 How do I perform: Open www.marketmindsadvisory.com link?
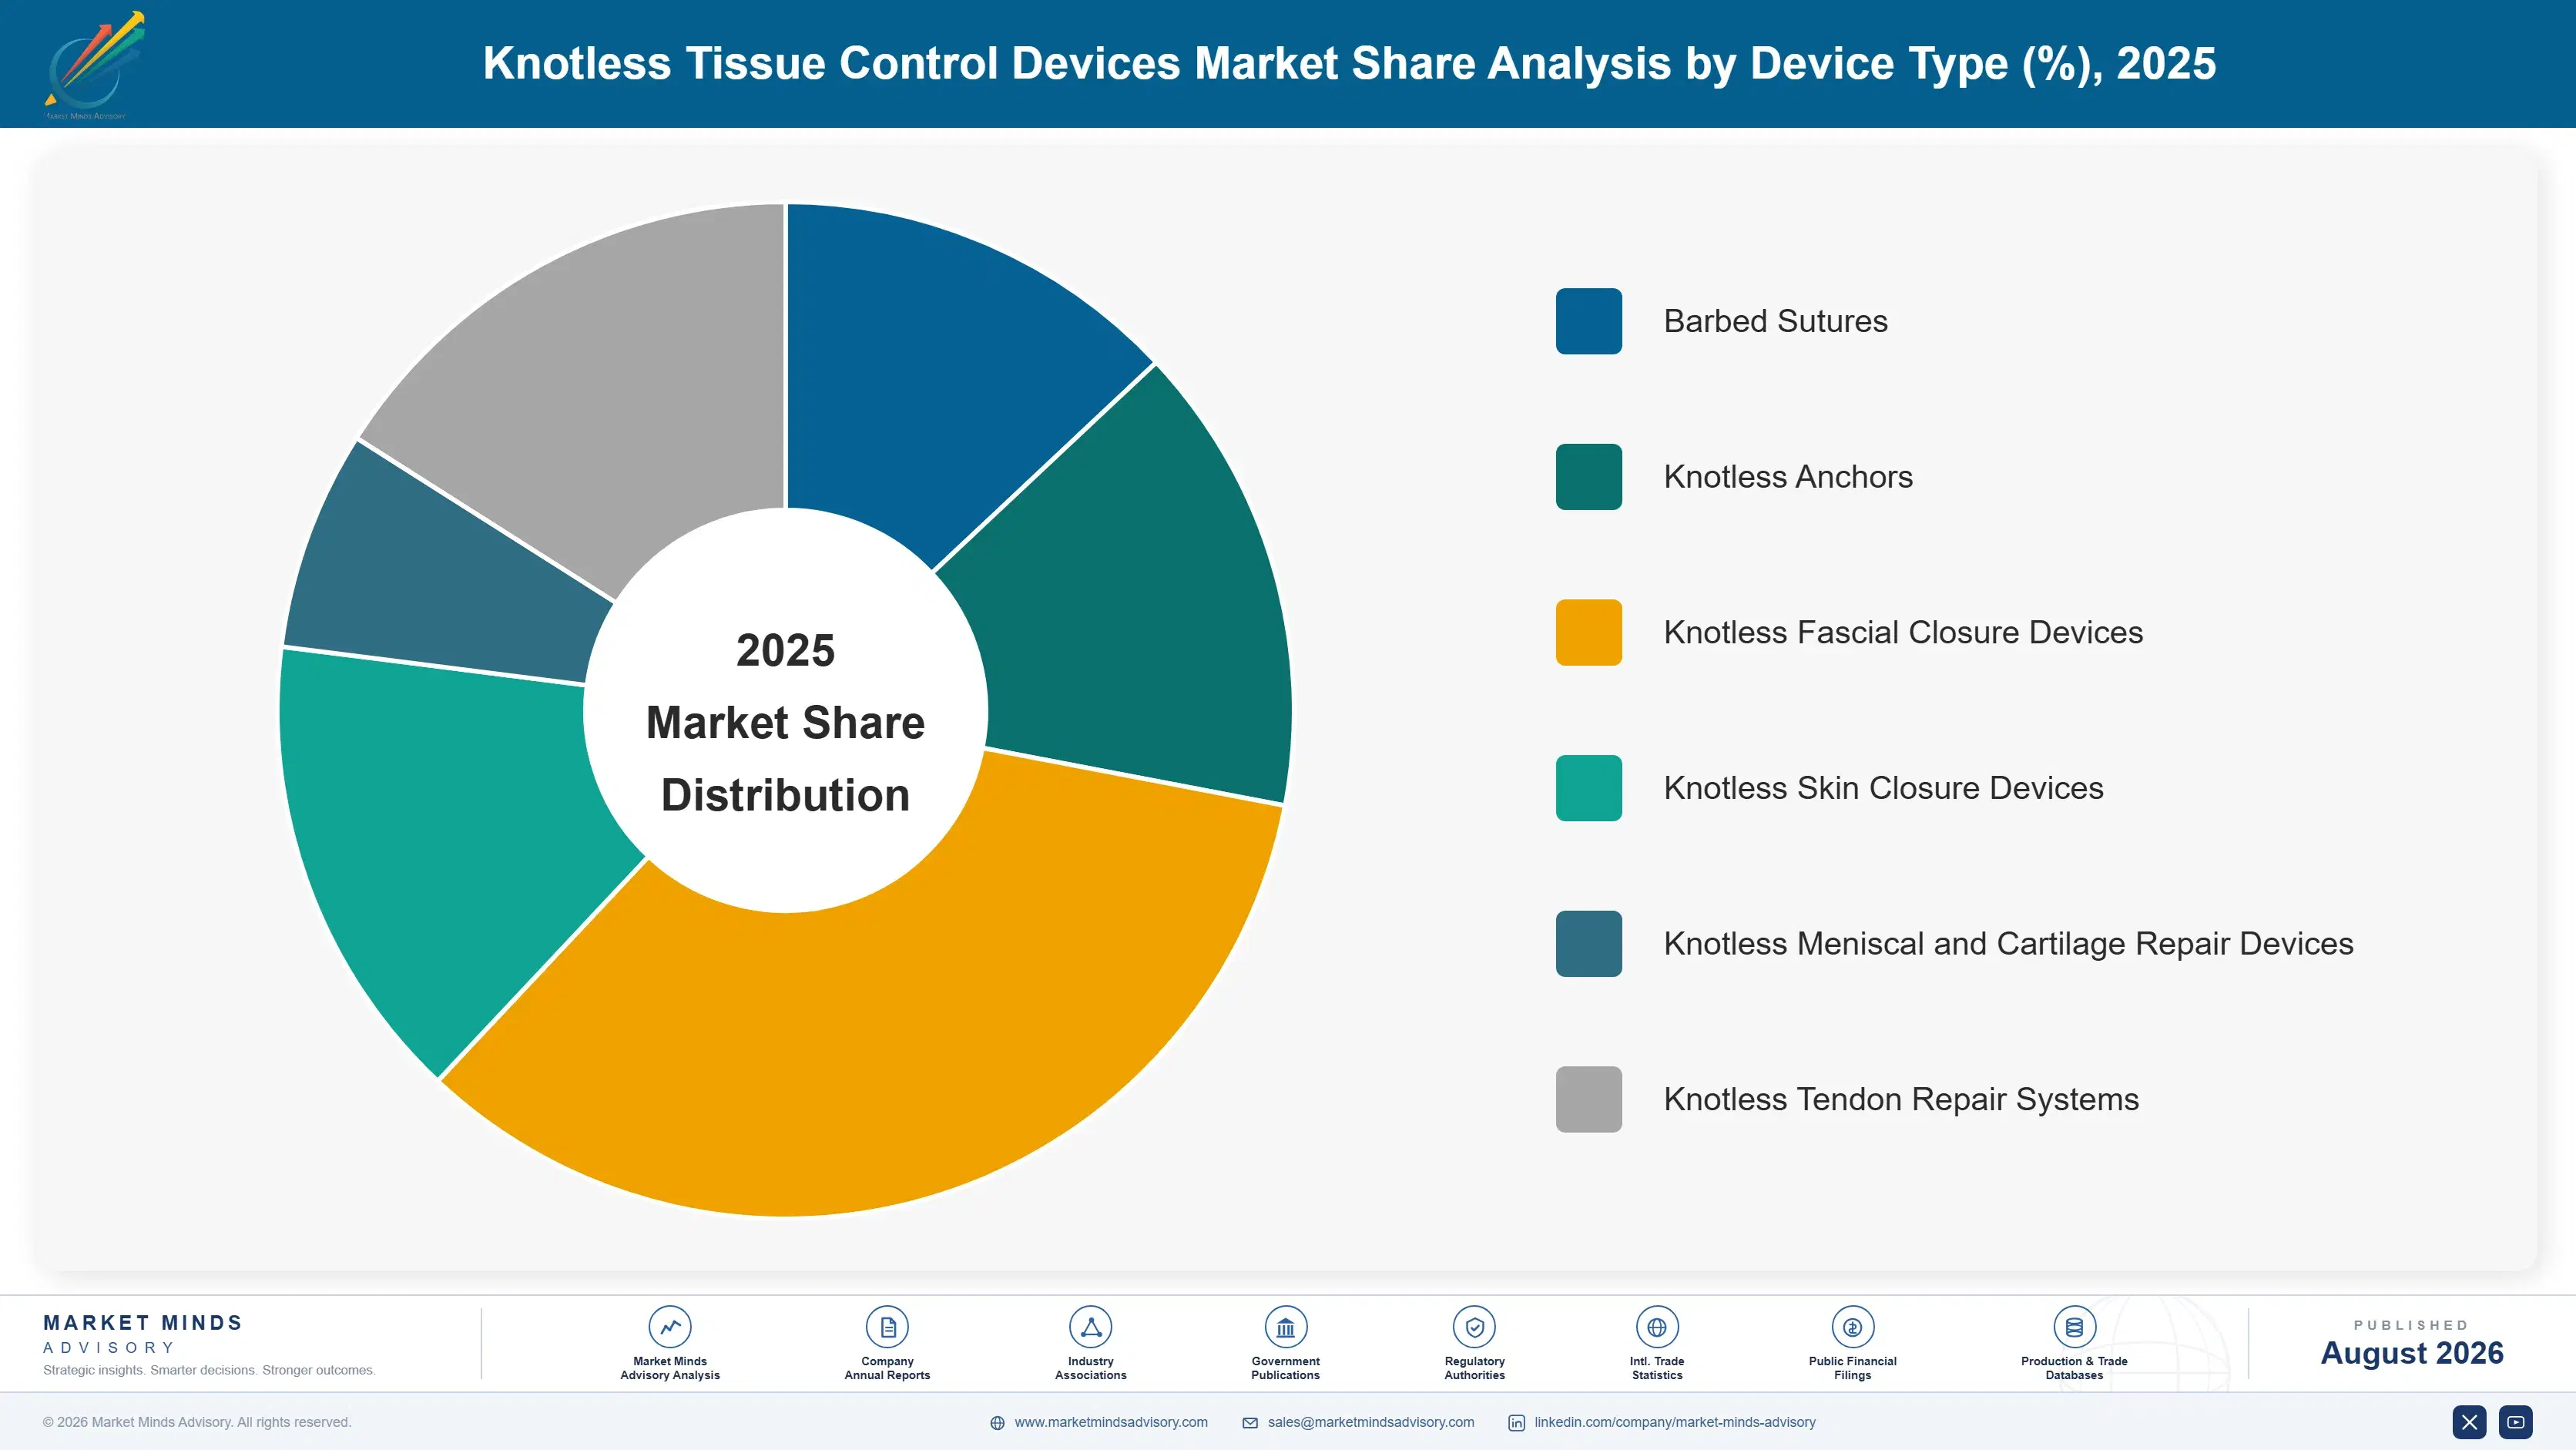pyautogui.click(x=1110, y=1422)
